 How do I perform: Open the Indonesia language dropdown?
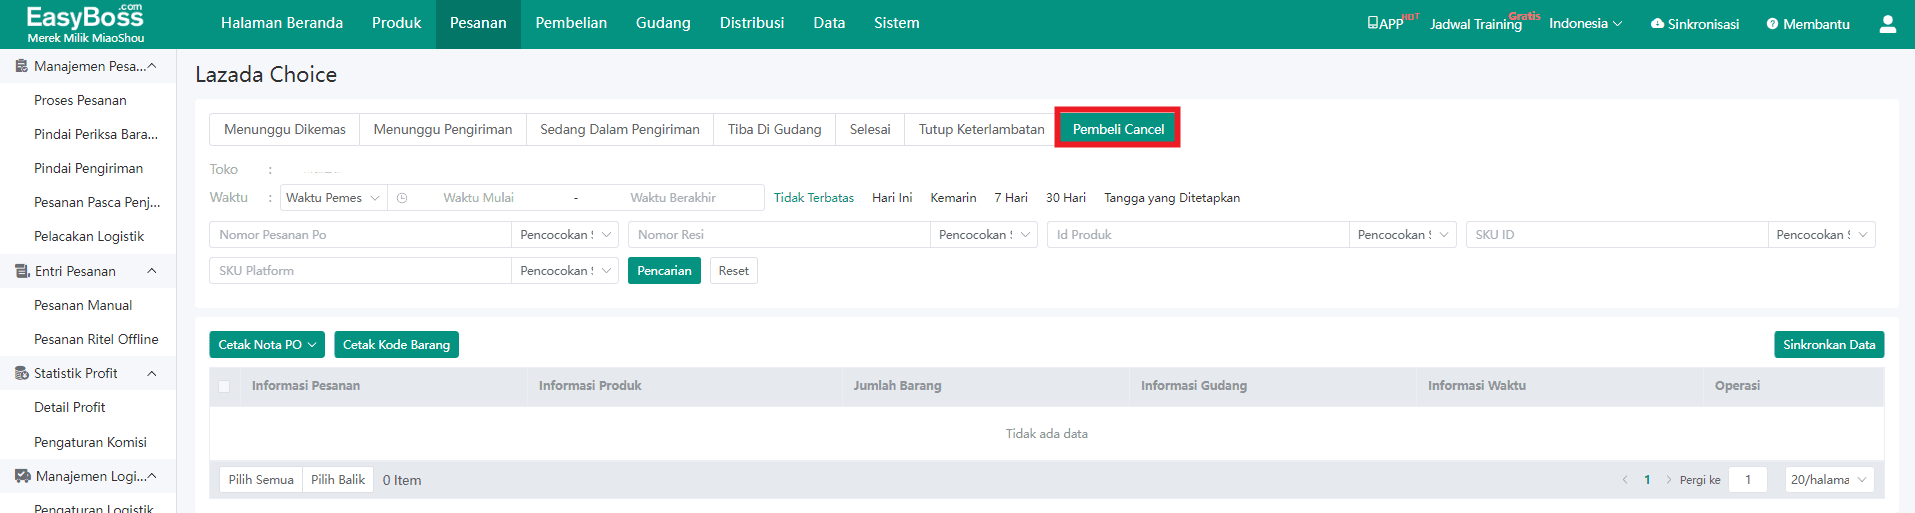tap(1585, 23)
